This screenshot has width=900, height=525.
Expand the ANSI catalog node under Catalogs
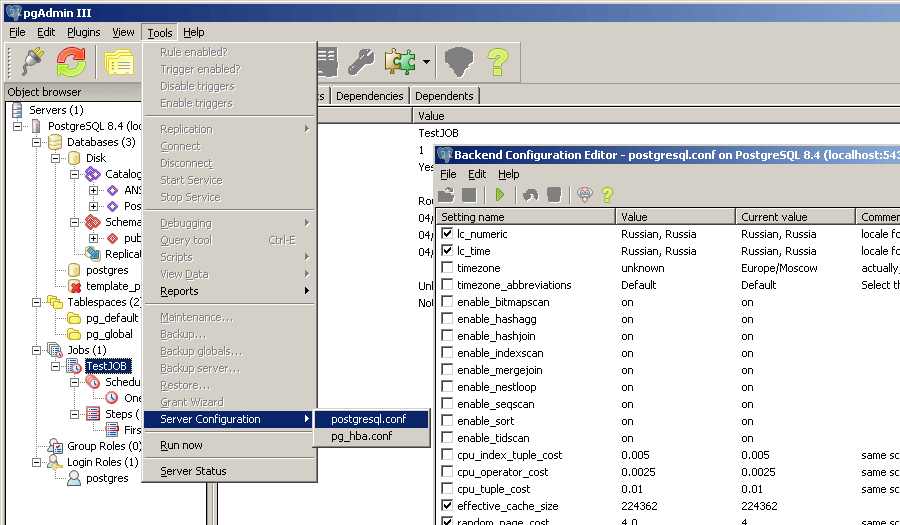93,190
